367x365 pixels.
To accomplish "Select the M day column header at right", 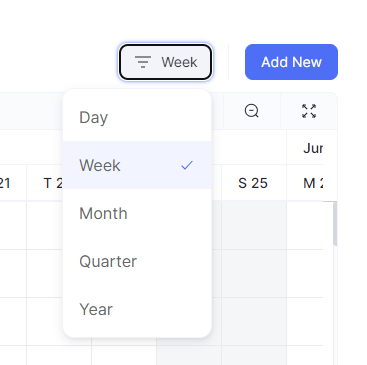I will [313, 183].
